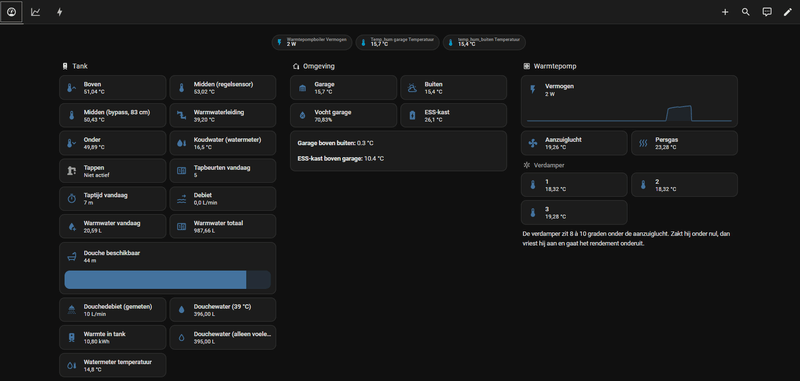Screen dimensions: 800x381
Task: Open the assistant chat icon
Action: tap(766, 12)
